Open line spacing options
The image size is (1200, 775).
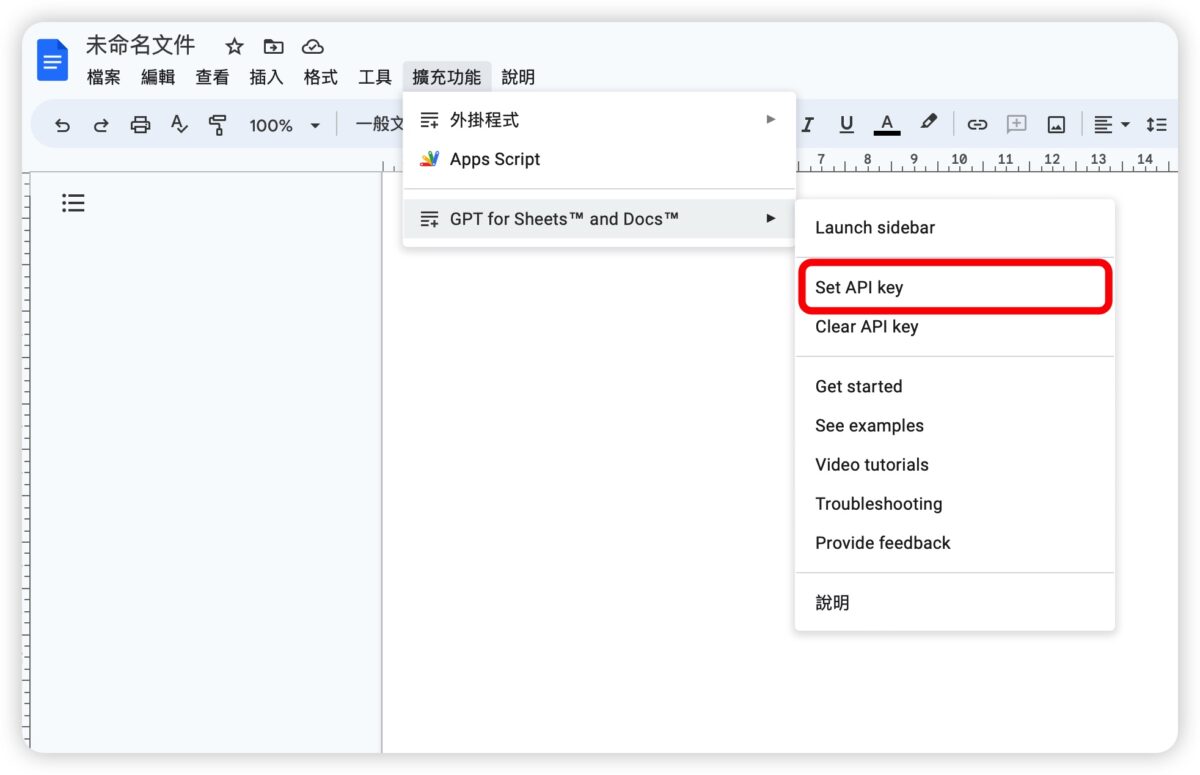pyautogui.click(x=1157, y=125)
